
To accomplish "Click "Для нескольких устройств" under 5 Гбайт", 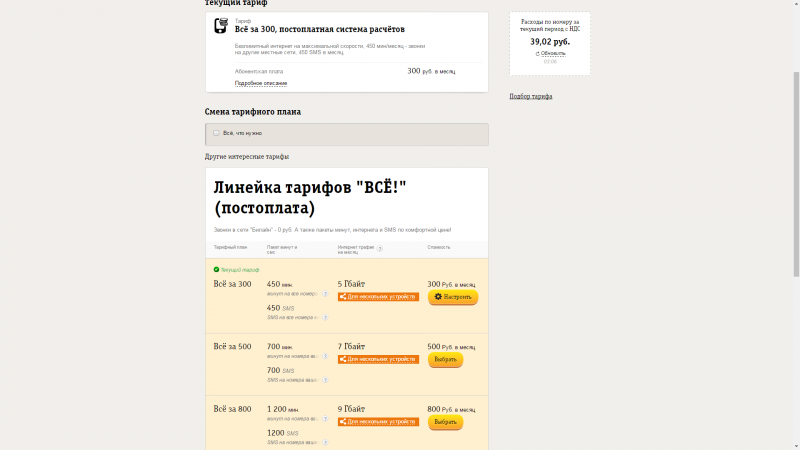I will (x=378, y=297).
